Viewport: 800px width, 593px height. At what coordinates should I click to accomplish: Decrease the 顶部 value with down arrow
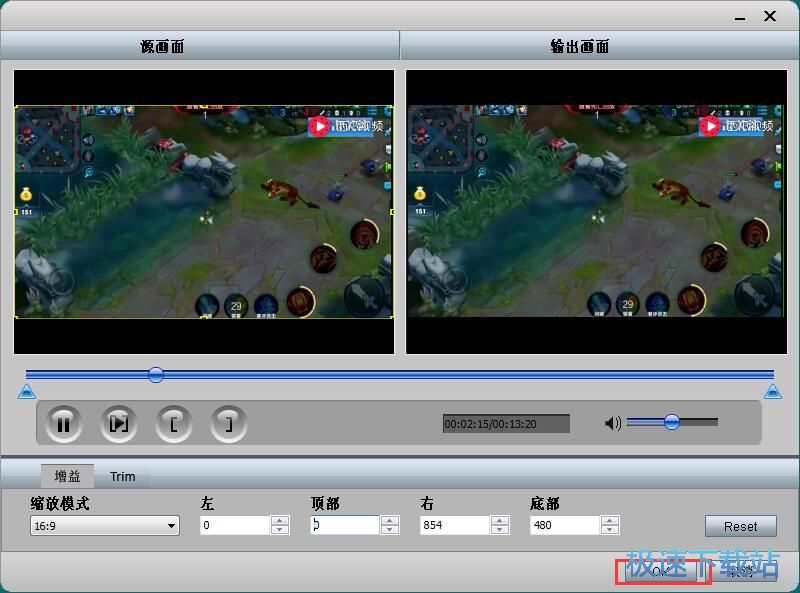(390, 530)
